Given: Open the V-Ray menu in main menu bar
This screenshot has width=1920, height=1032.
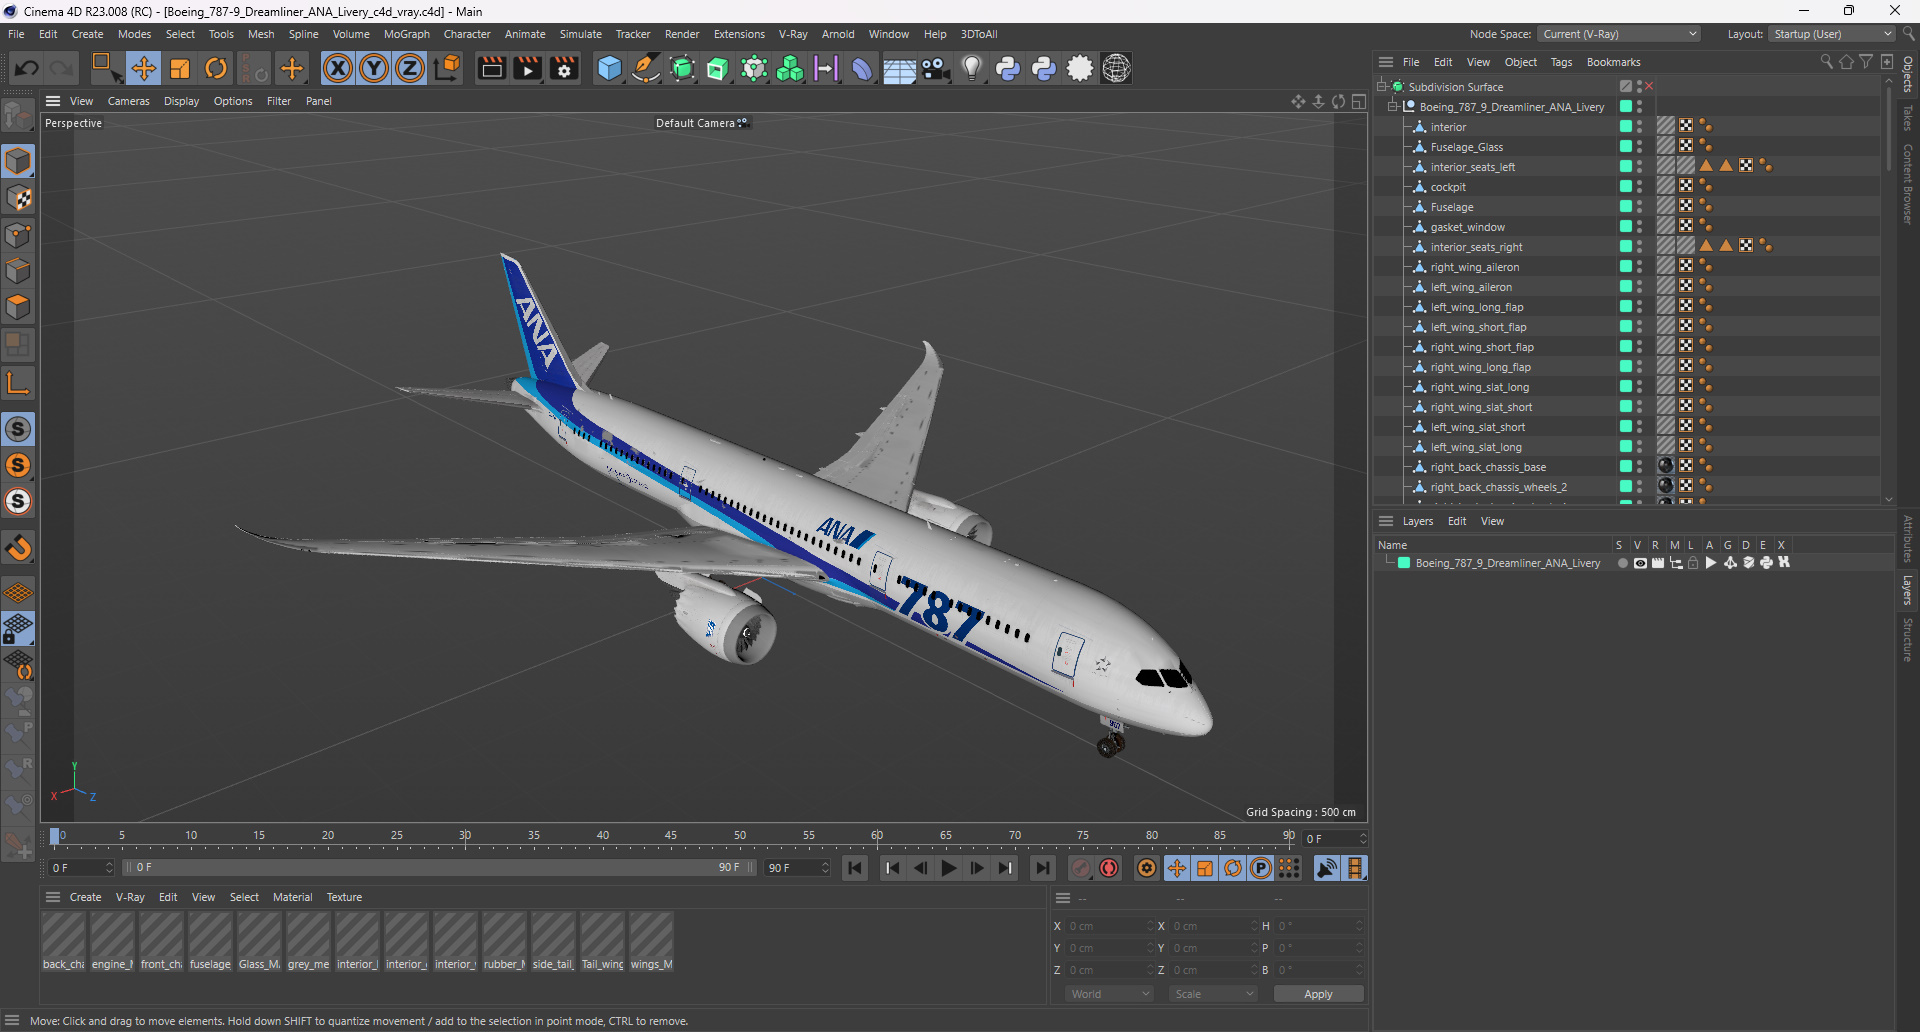Looking at the screenshot, I should coord(793,34).
